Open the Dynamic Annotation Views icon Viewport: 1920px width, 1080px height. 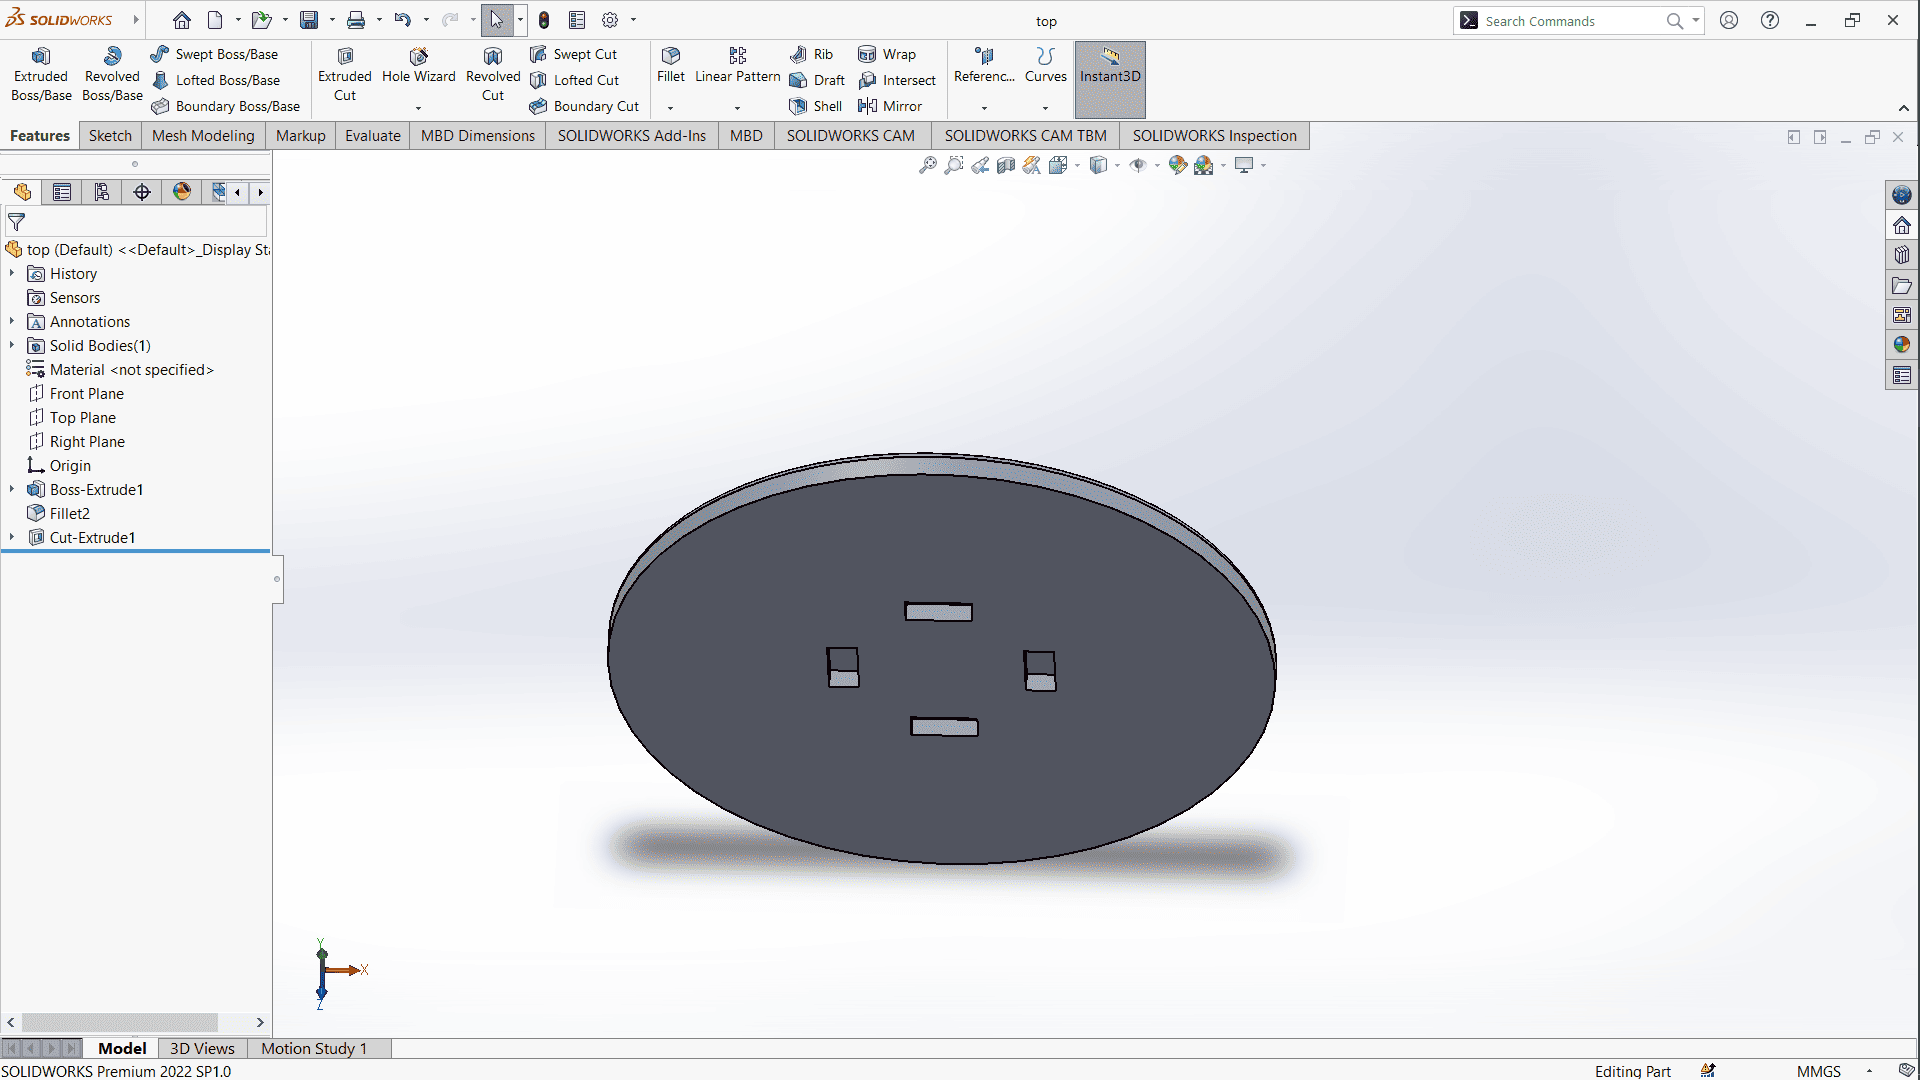pyautogui.click(x=1032, y=165)
